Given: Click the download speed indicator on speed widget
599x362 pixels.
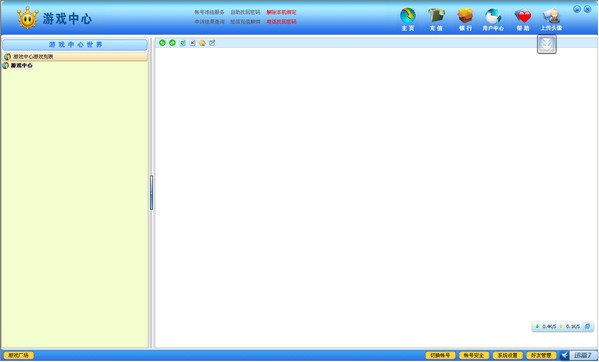Looking at the screenshot, I should (546, 326).
